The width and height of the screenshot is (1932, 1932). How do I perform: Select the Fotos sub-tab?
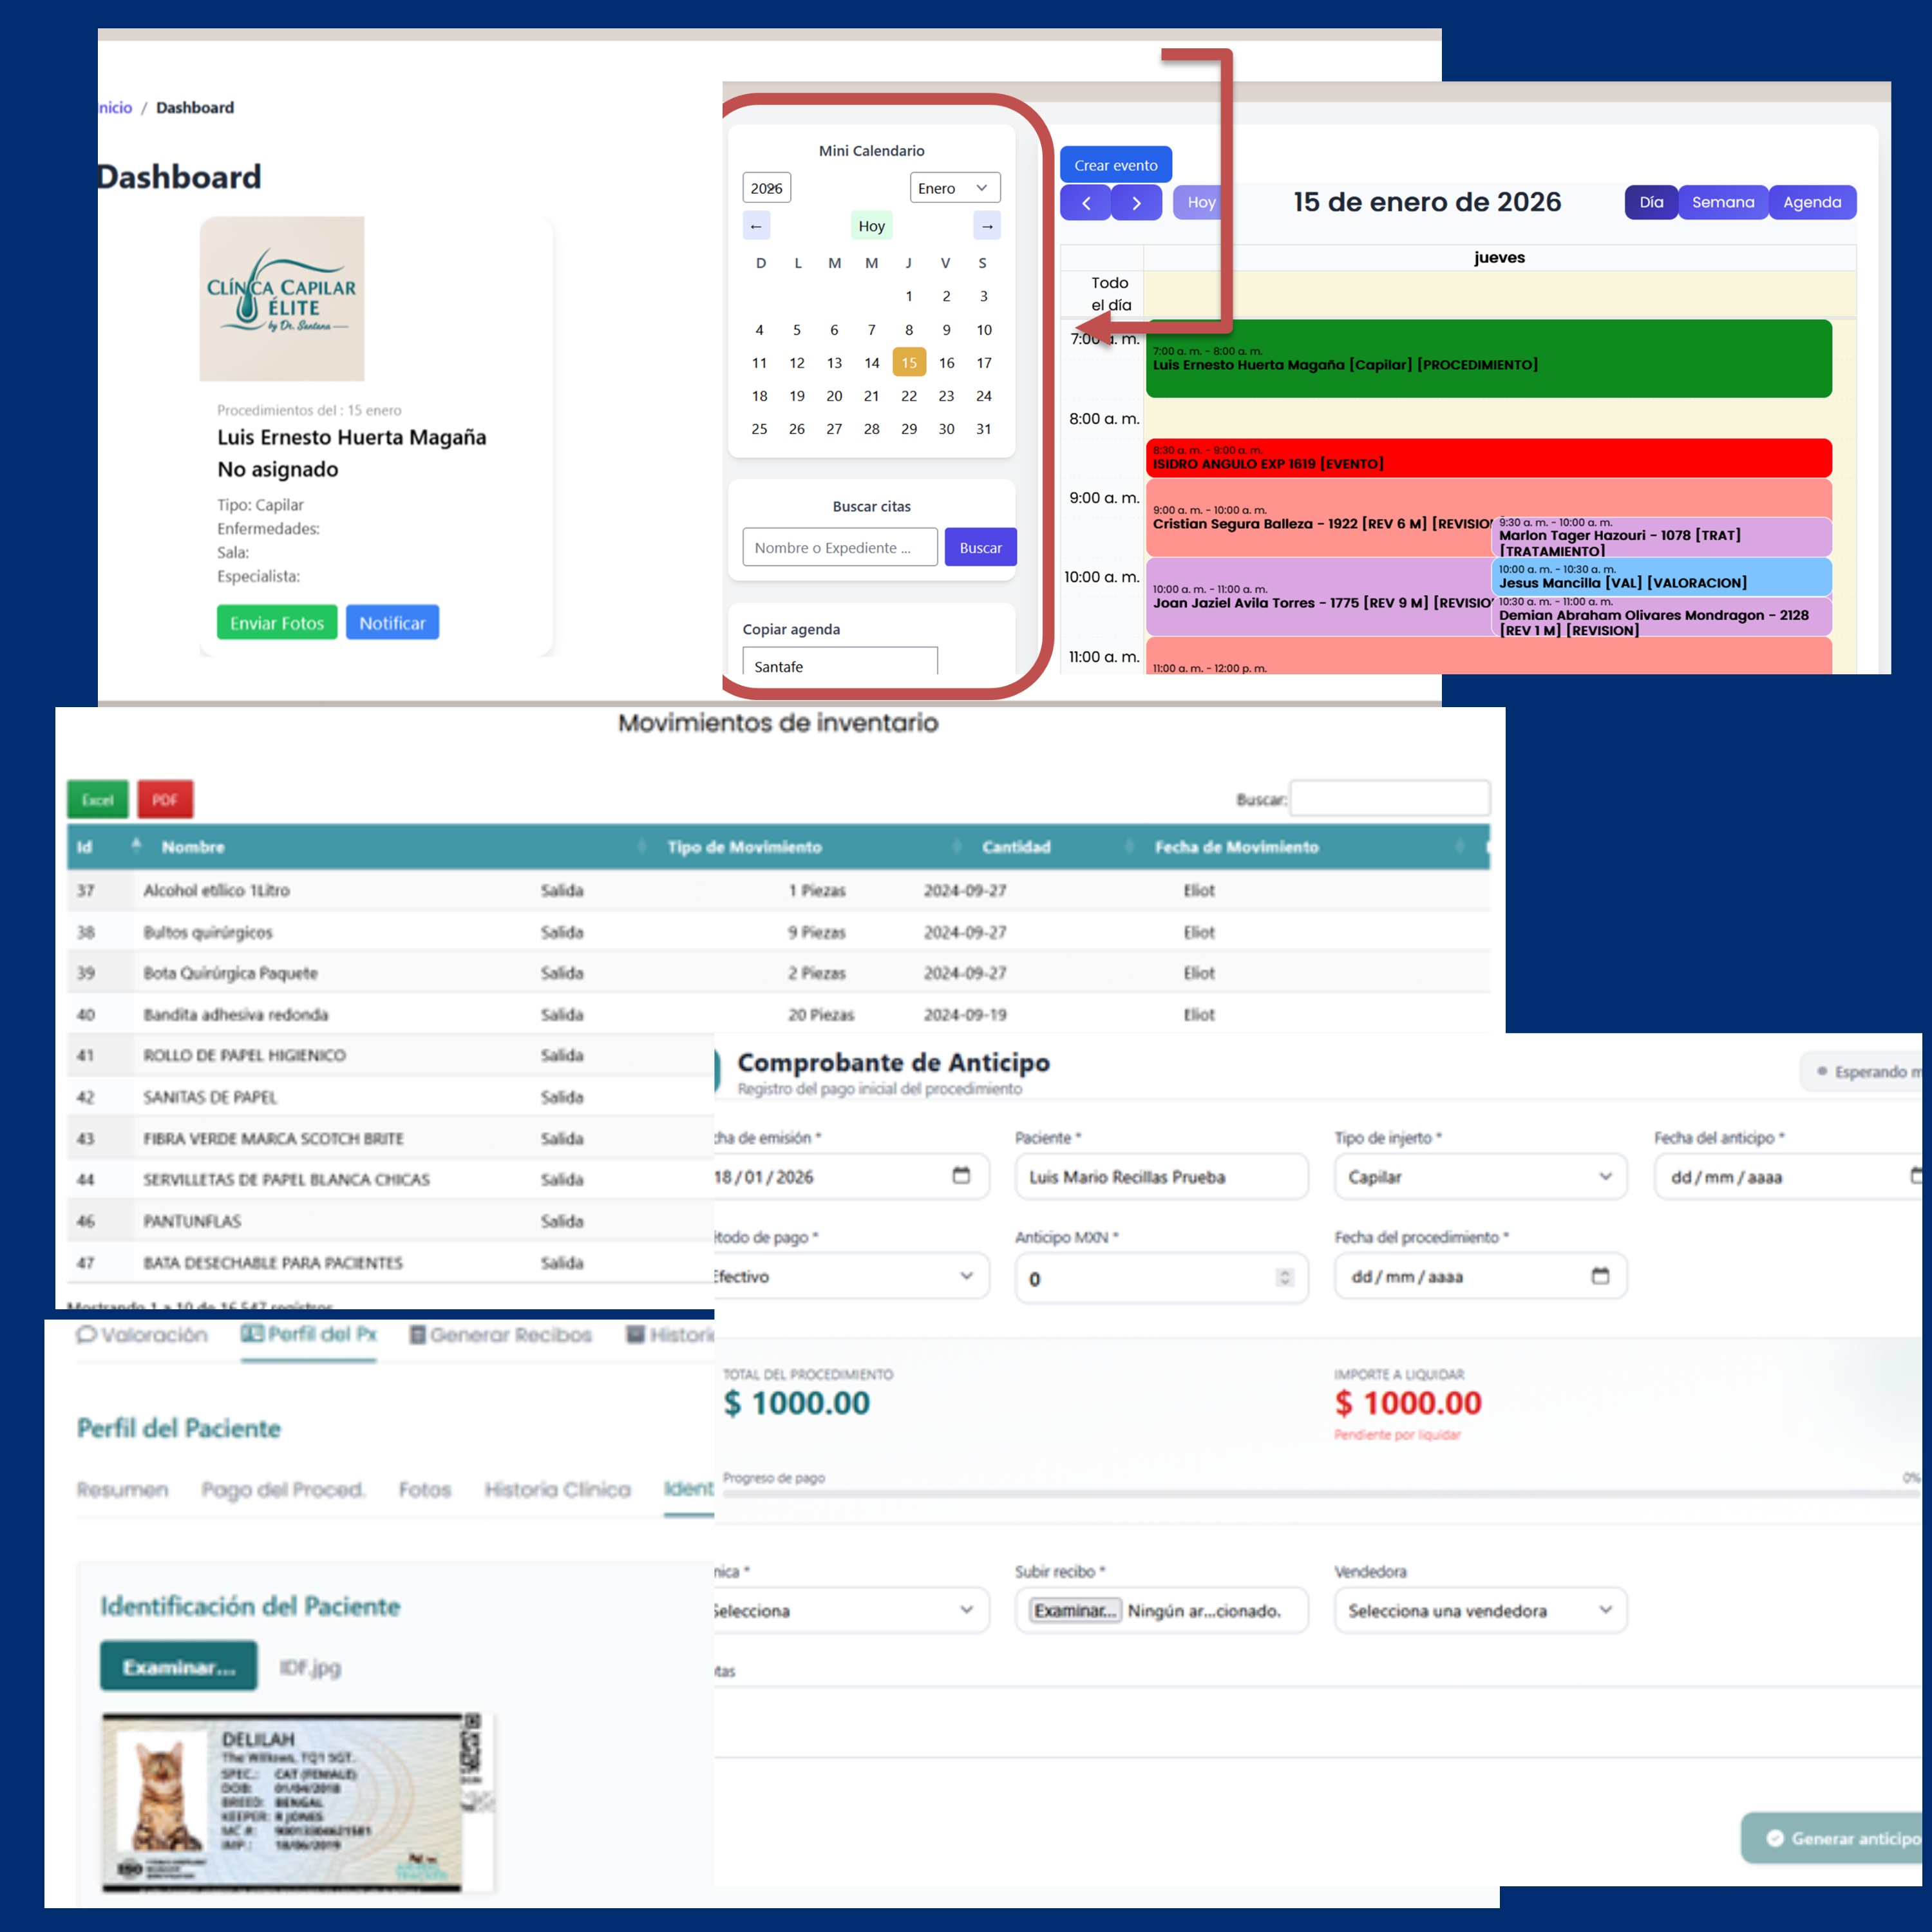[425, 1490]
